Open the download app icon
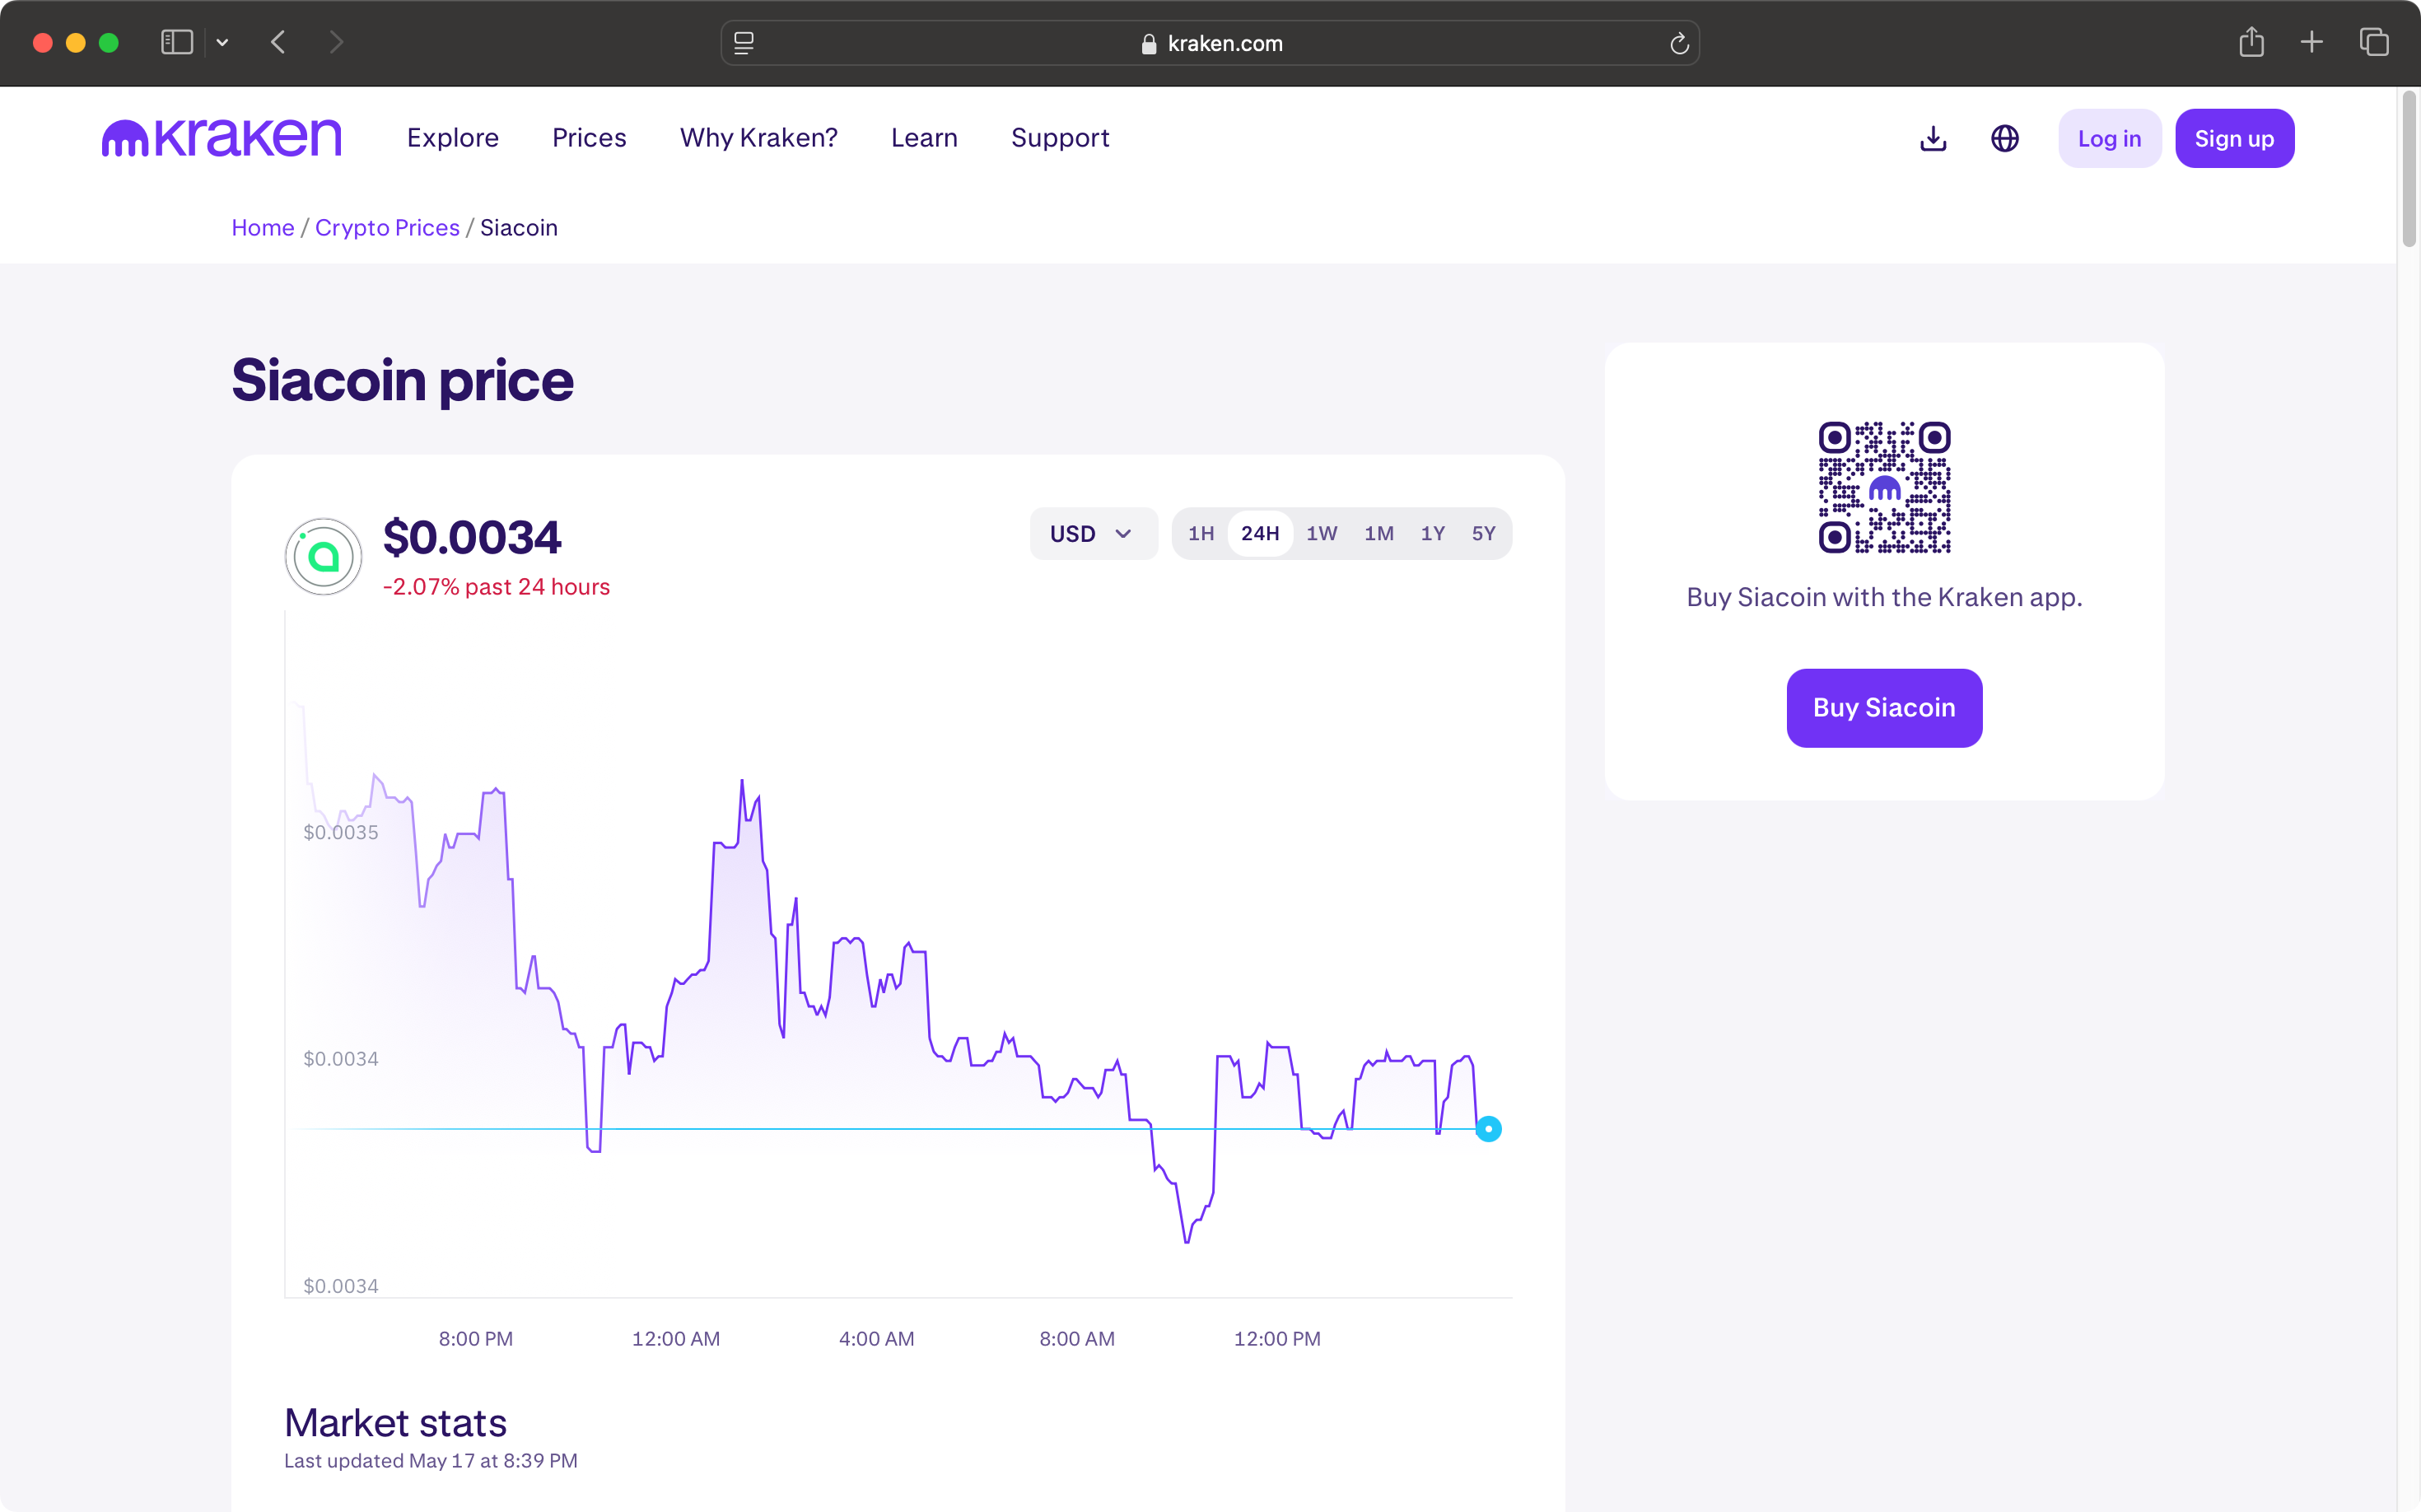This screenshot has height=1512, width=2421. pyautogui.click(x=1933, y=138)
